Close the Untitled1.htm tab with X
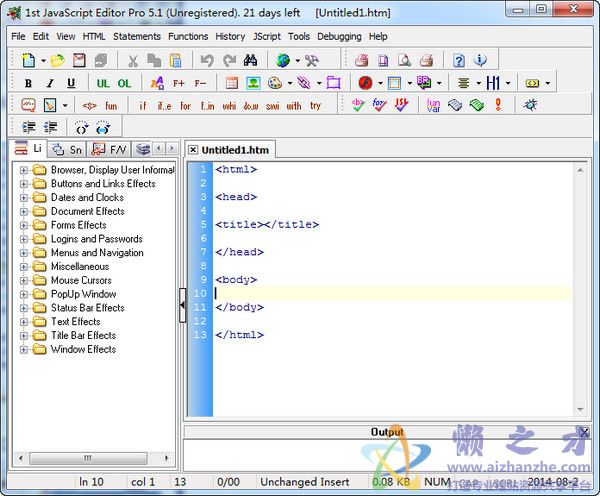The image size is (600, 496). (193, 150)
